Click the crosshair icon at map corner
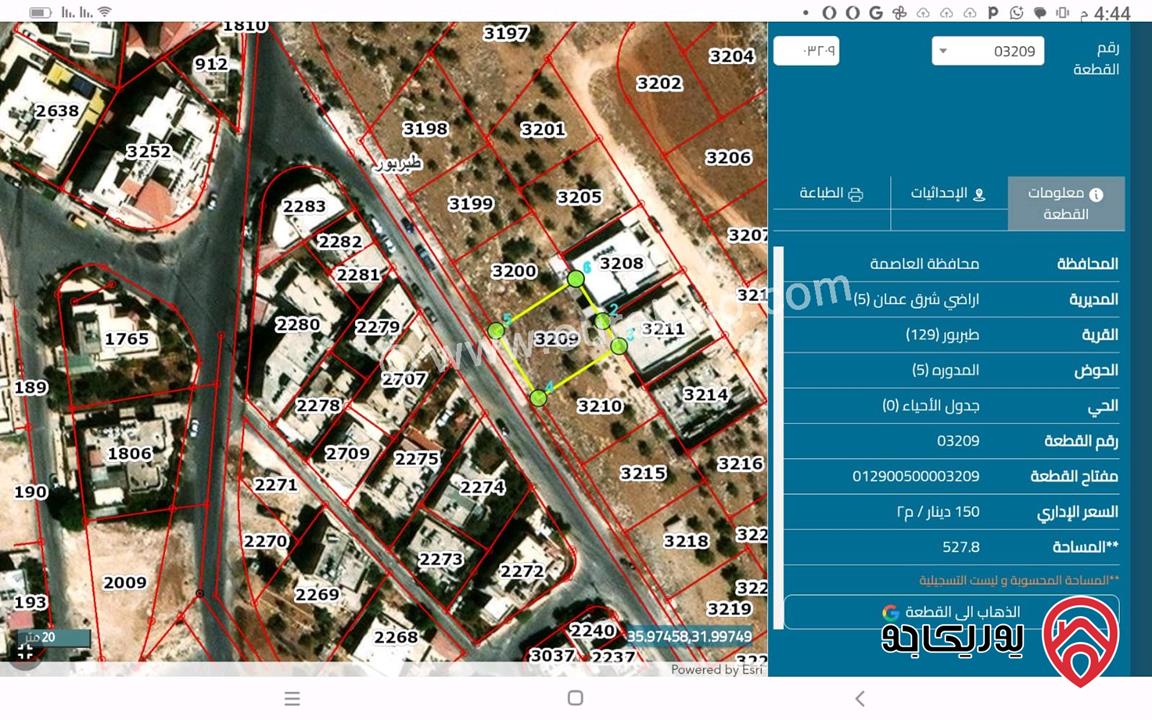The image size is (1152, 720). tap(25, 652)
